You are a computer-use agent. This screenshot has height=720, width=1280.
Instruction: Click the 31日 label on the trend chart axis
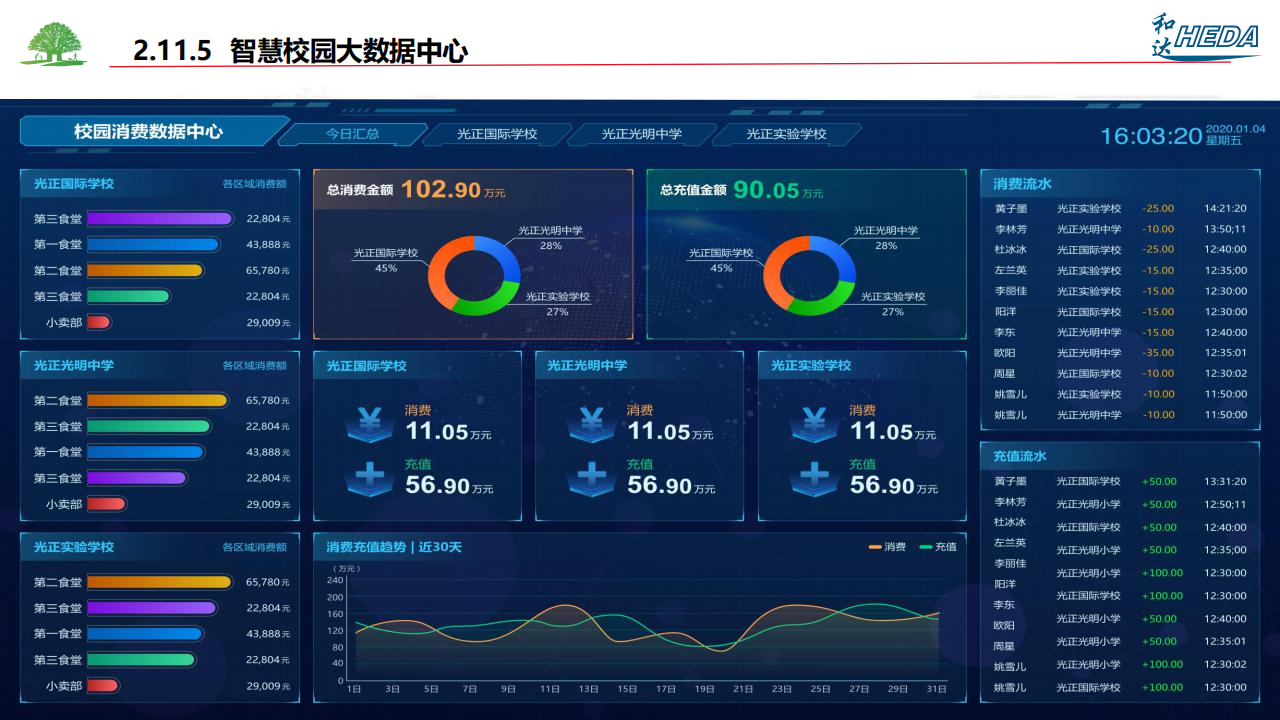[x=936, y=689]
